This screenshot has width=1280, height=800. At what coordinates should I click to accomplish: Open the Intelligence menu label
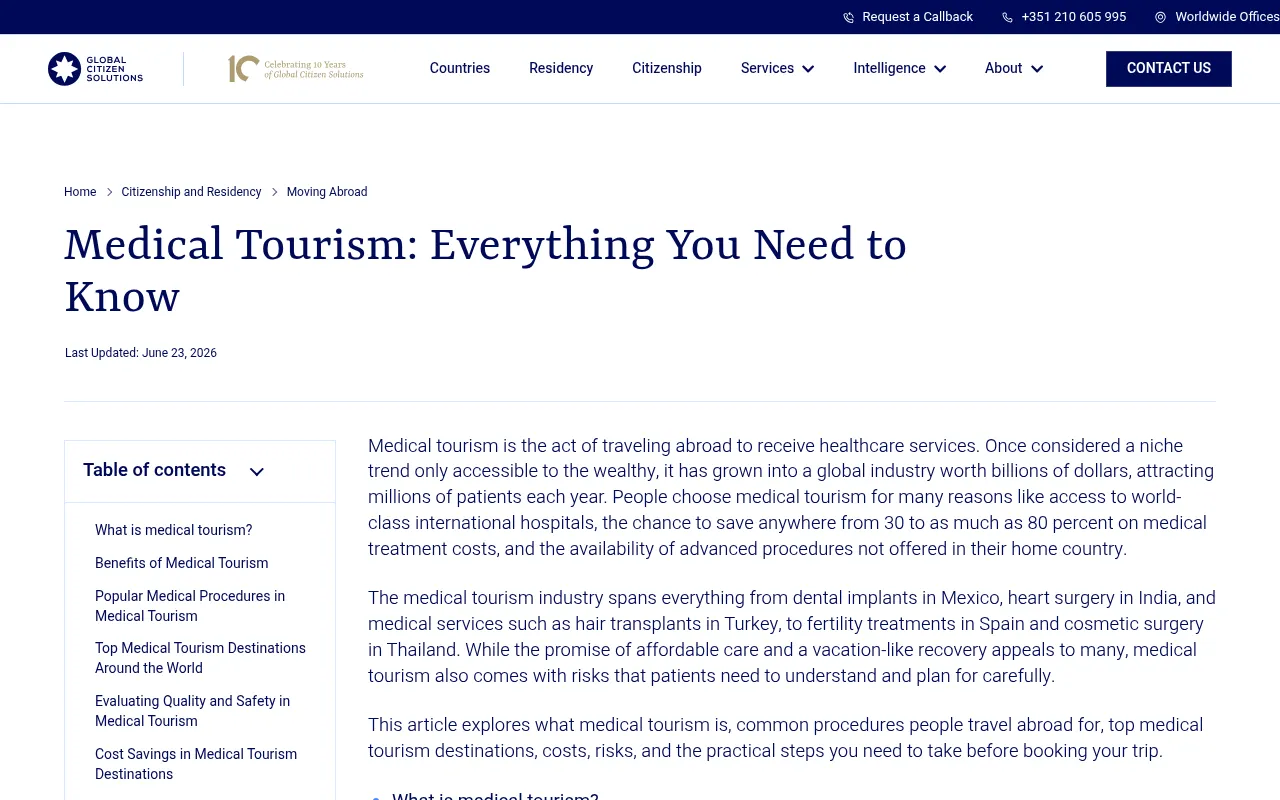click(x=889, y=68)
